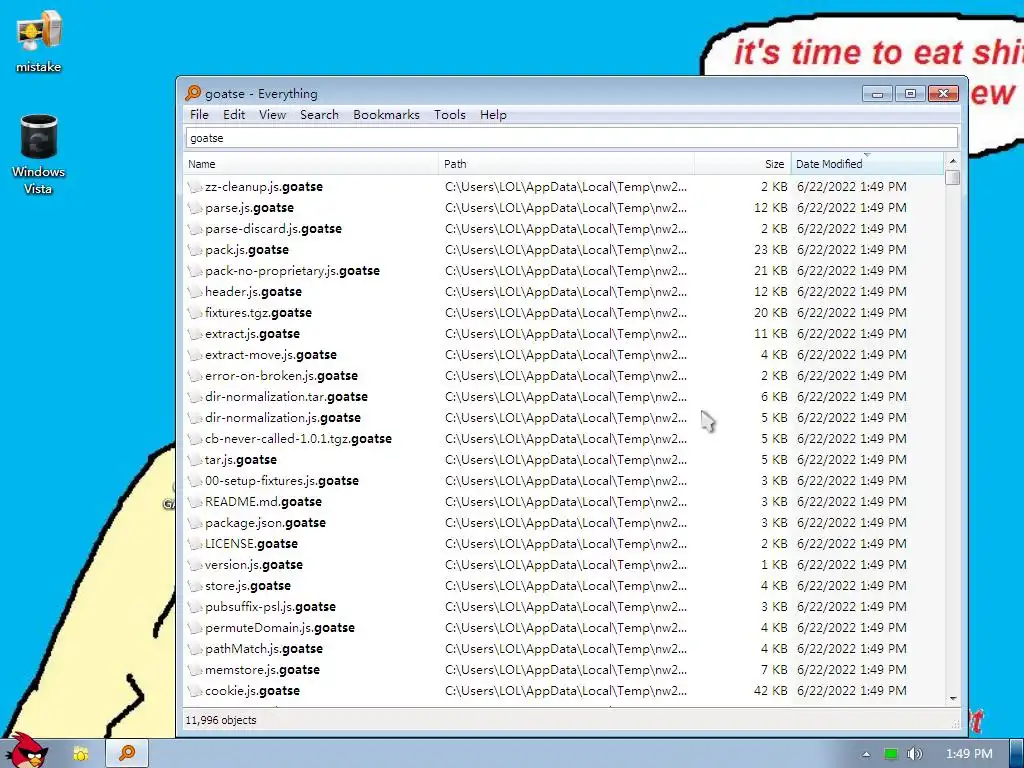1024x768 pixels.
Task: Select pubsuffix-psl.js.goatse file name
Action: point(270,607)
